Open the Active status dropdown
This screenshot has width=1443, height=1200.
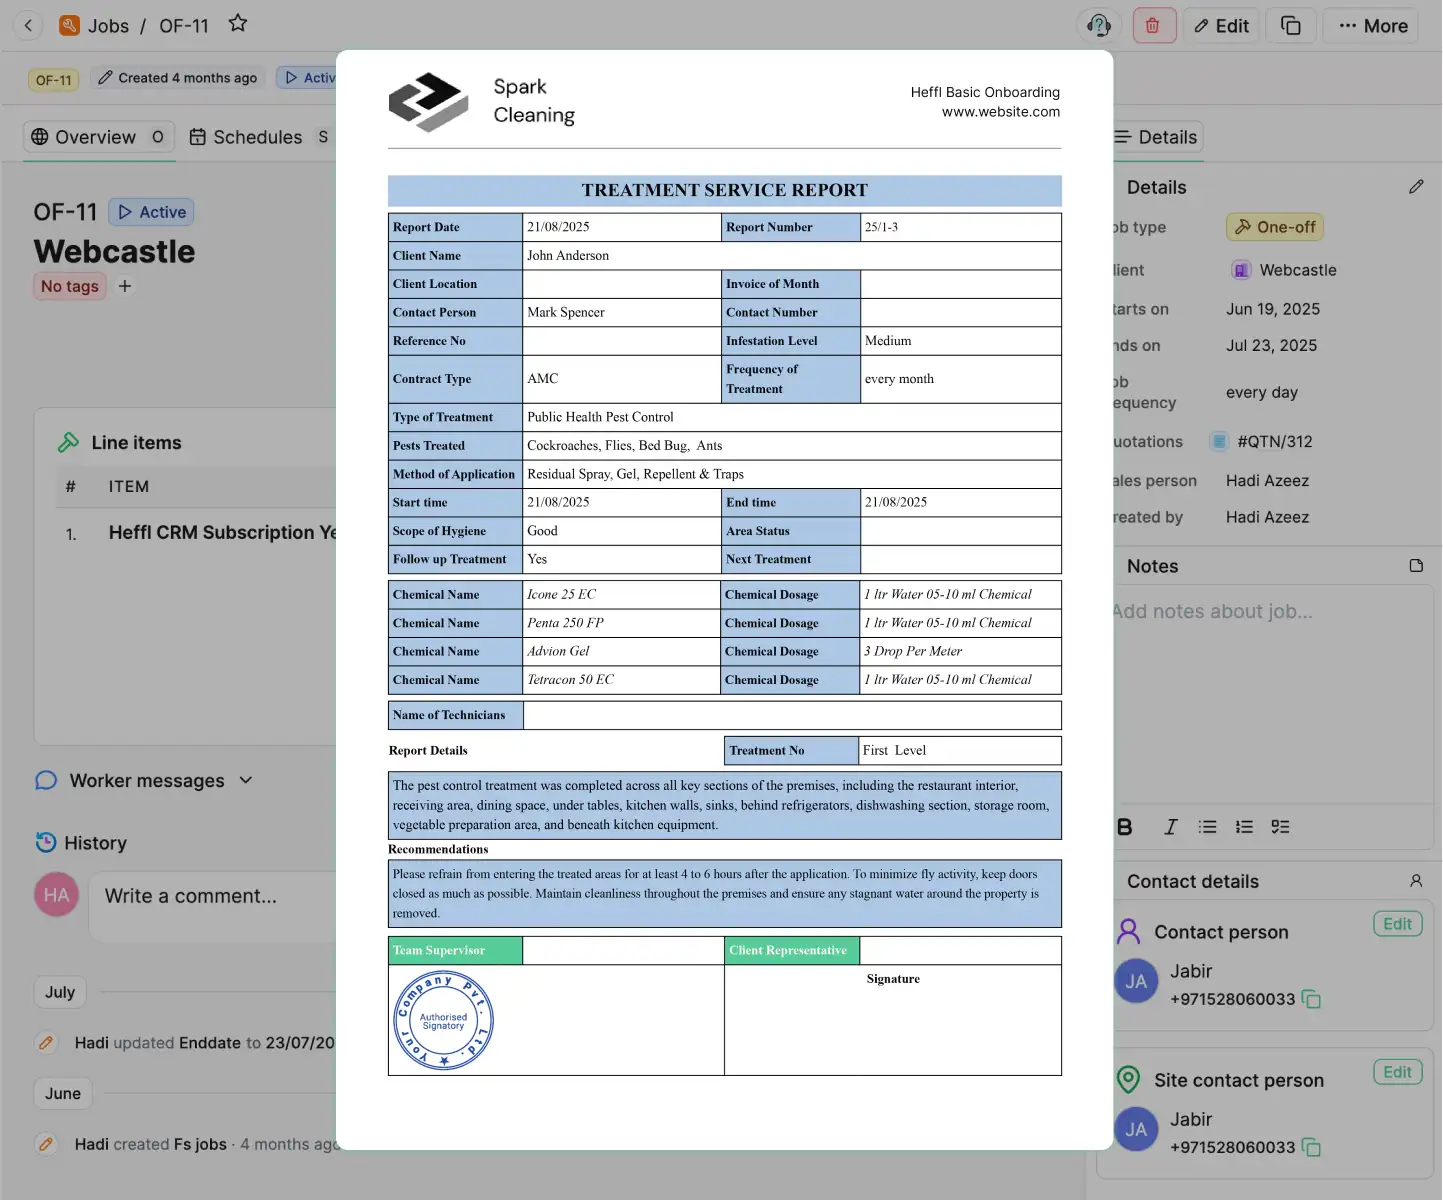click(x=152, y=212)
